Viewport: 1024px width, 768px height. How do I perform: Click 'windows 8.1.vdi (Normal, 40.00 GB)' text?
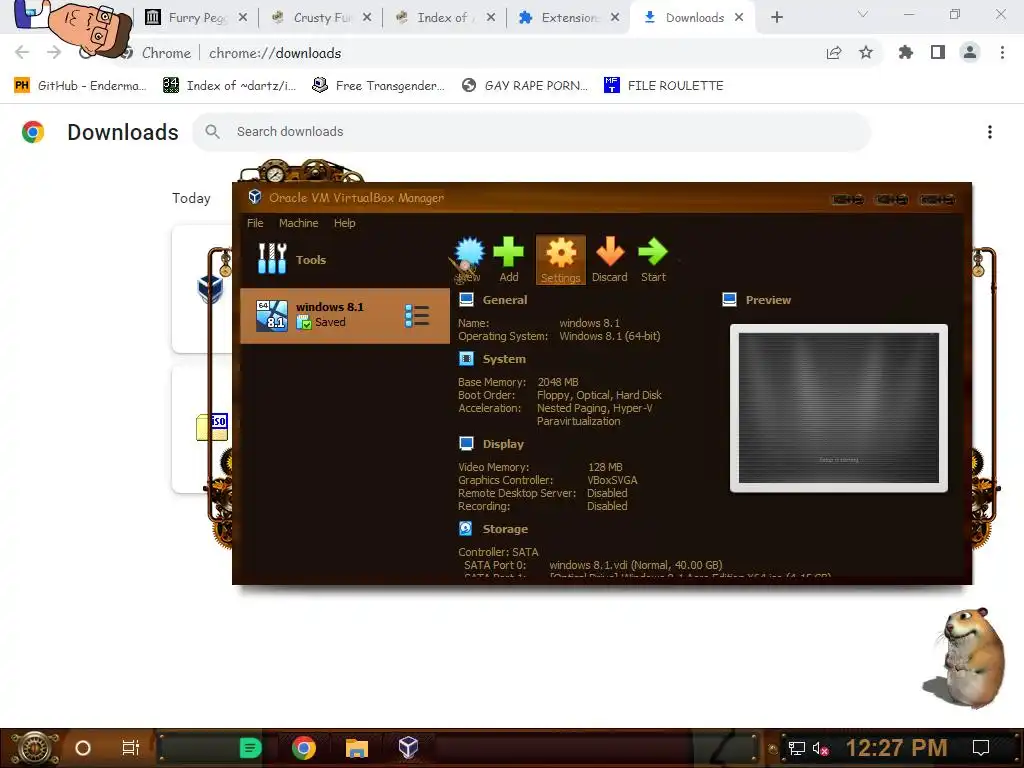[x=635, y=565]
